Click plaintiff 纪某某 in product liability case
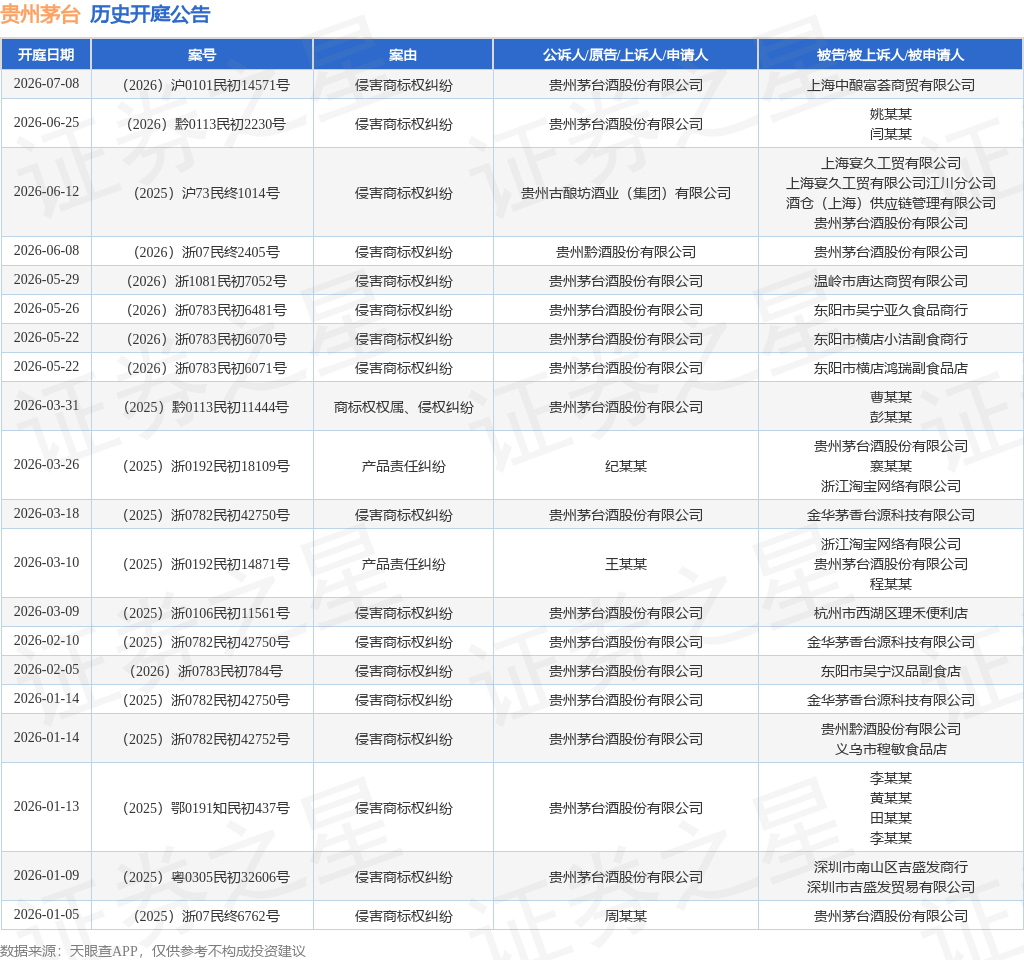1024x960 pixels. (626, 466)
